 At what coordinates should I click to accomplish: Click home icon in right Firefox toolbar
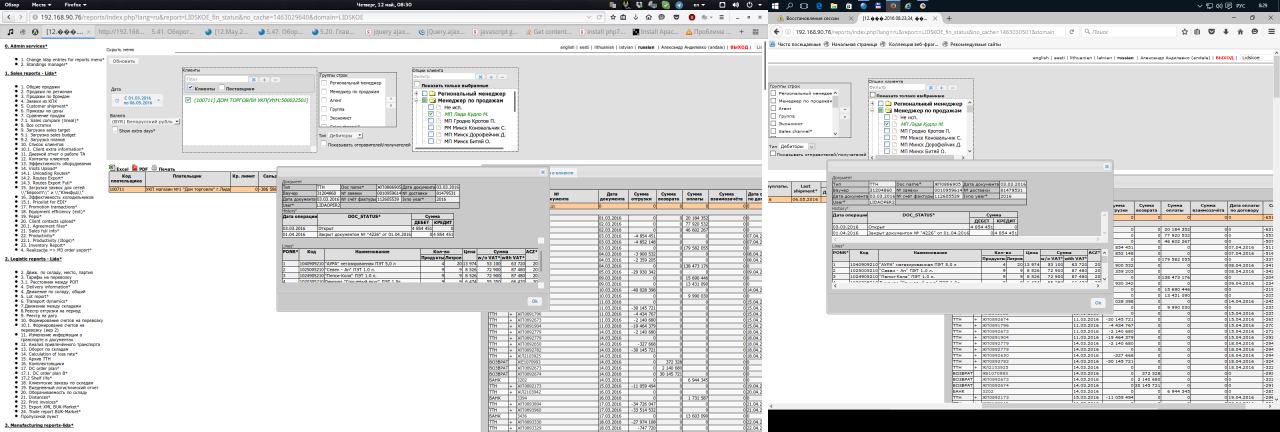[1240, 31]
